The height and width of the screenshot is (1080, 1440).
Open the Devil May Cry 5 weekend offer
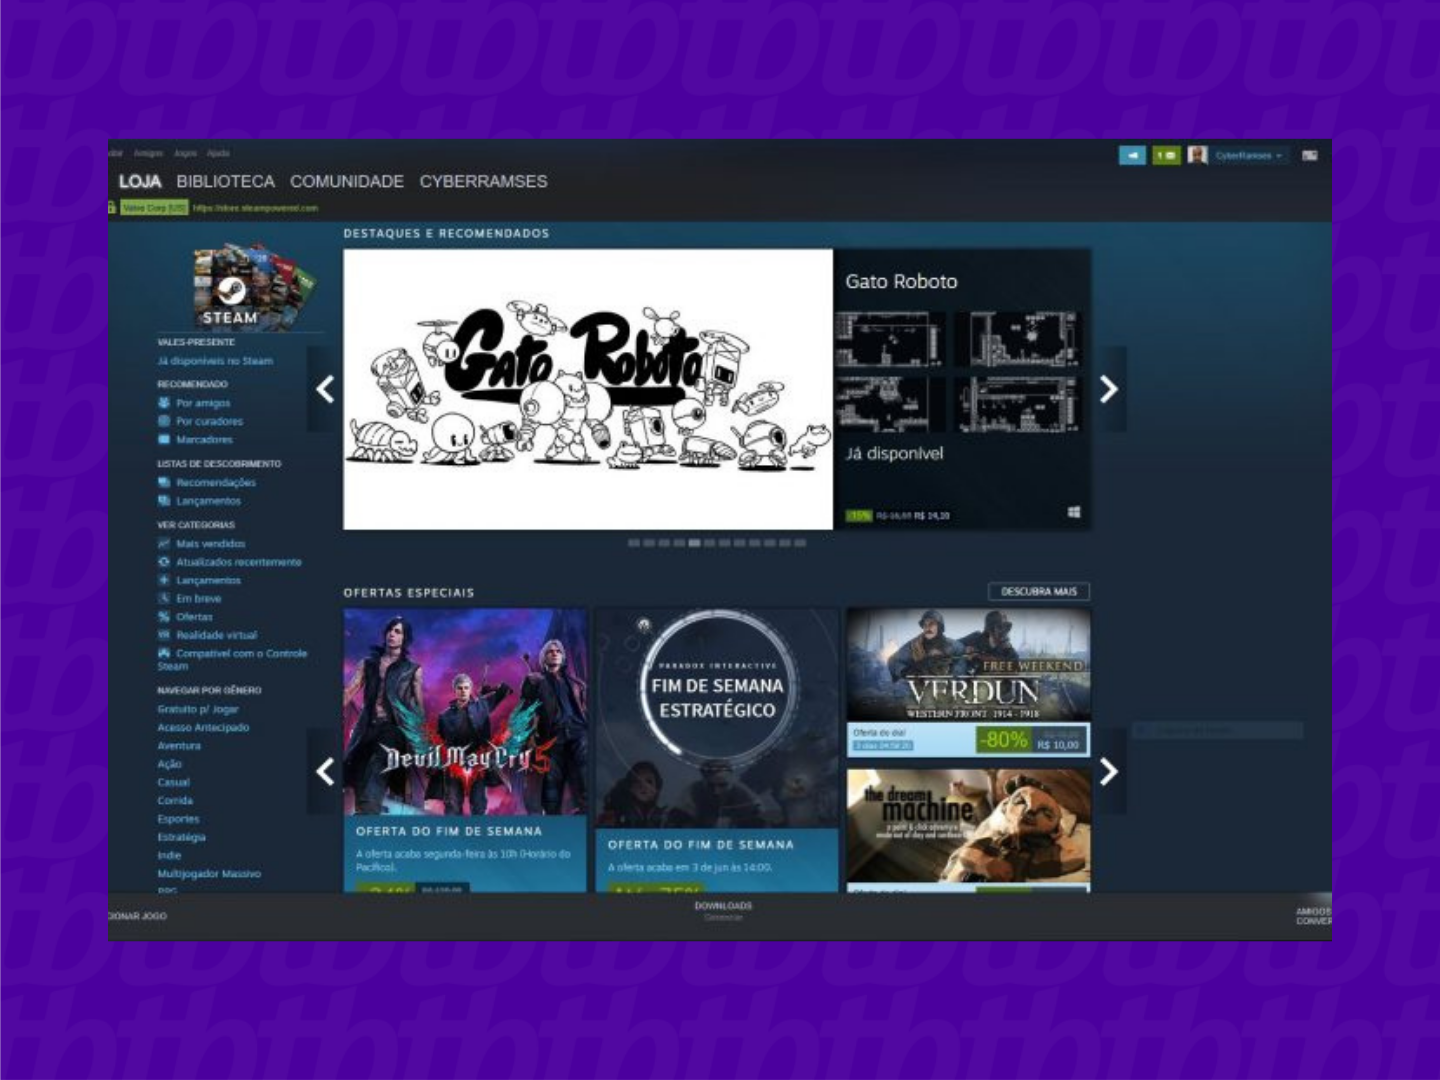[465, 750]
